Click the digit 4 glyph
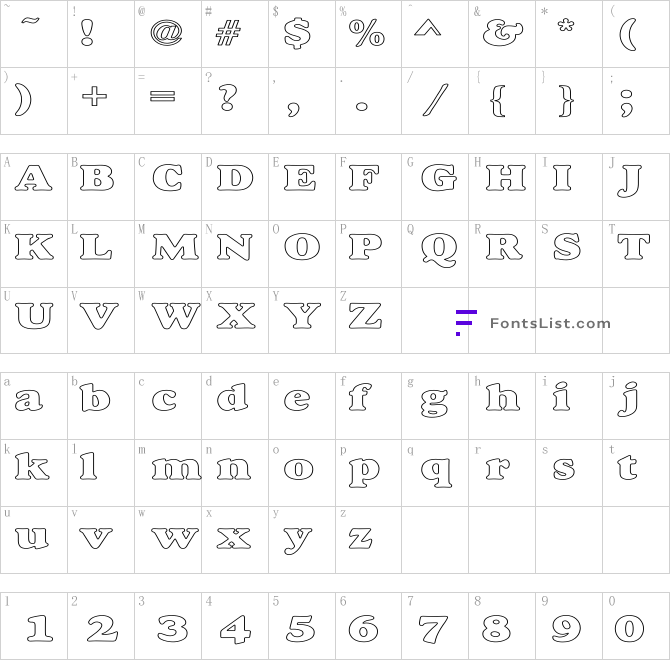The height and width of the screenshot is (660, 670). [235, 629]
